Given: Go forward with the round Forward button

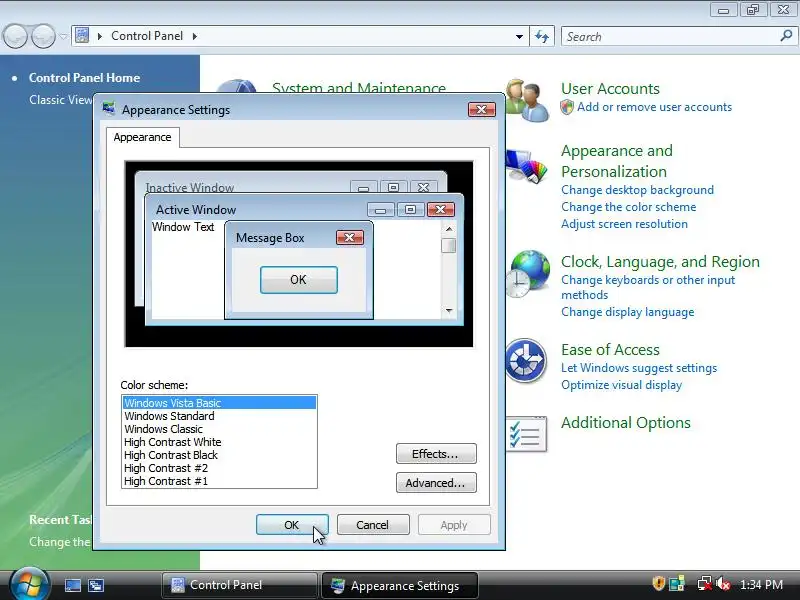Looking at the screenshot, I should coord(43,36).
